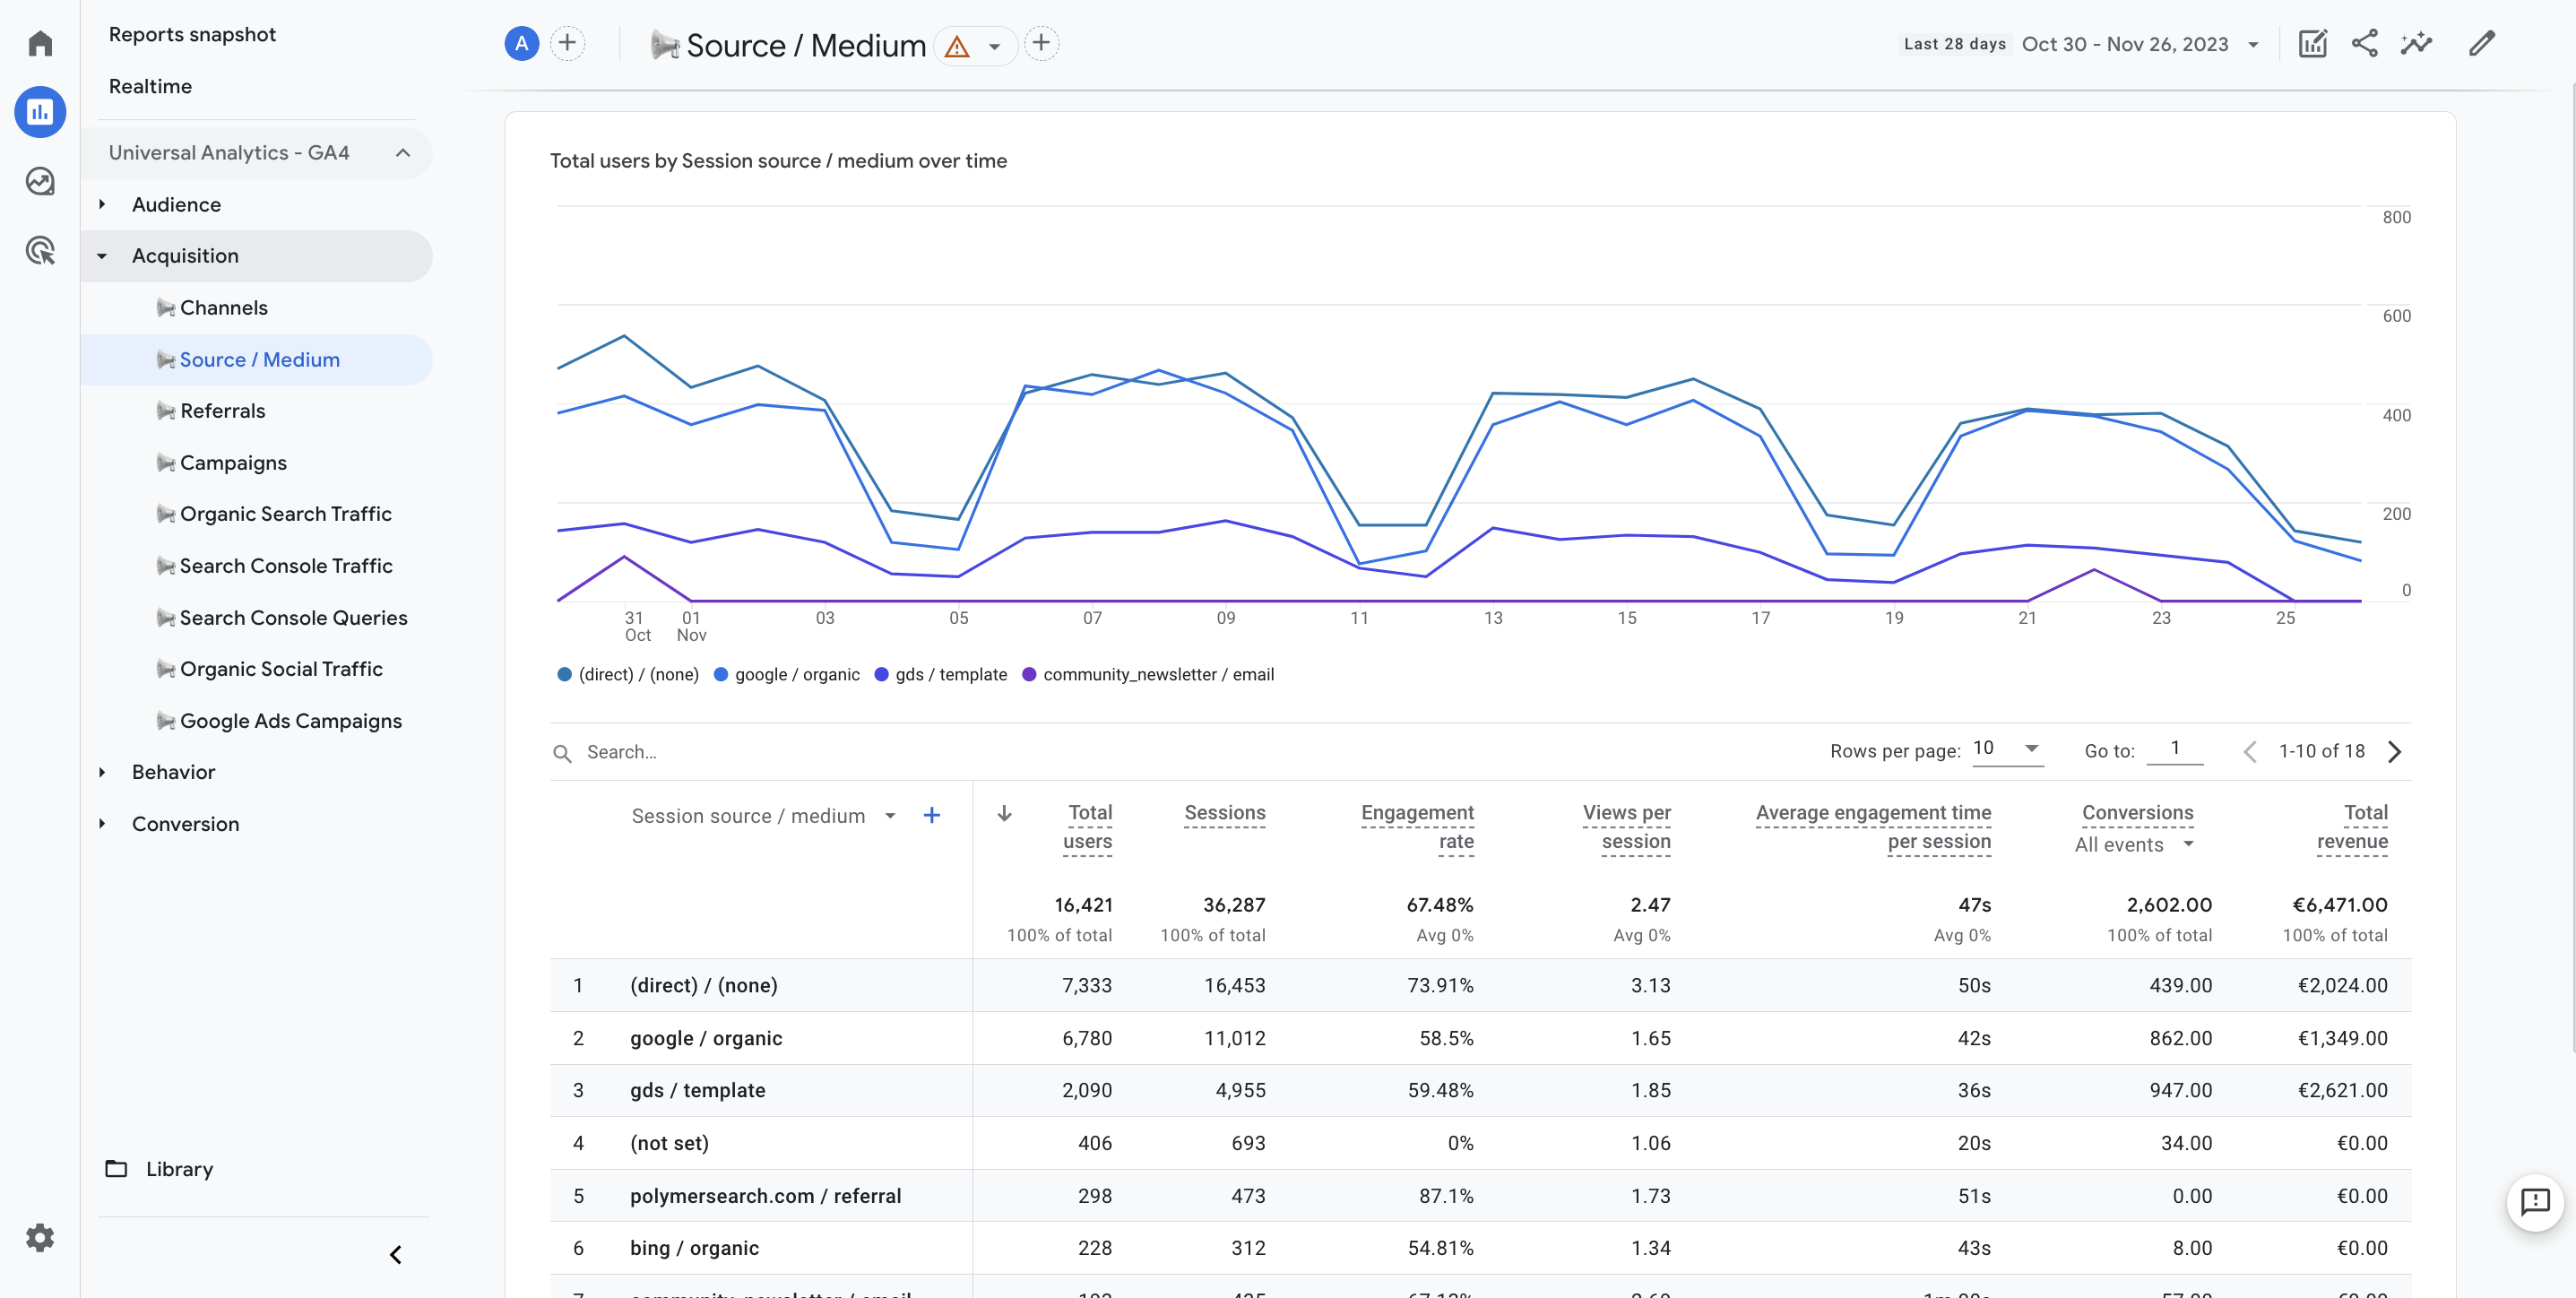The width and height of the screenshot is (2576, 1298).
Task: Sort by Views per session column
Action: click(x=1626, y=827)
